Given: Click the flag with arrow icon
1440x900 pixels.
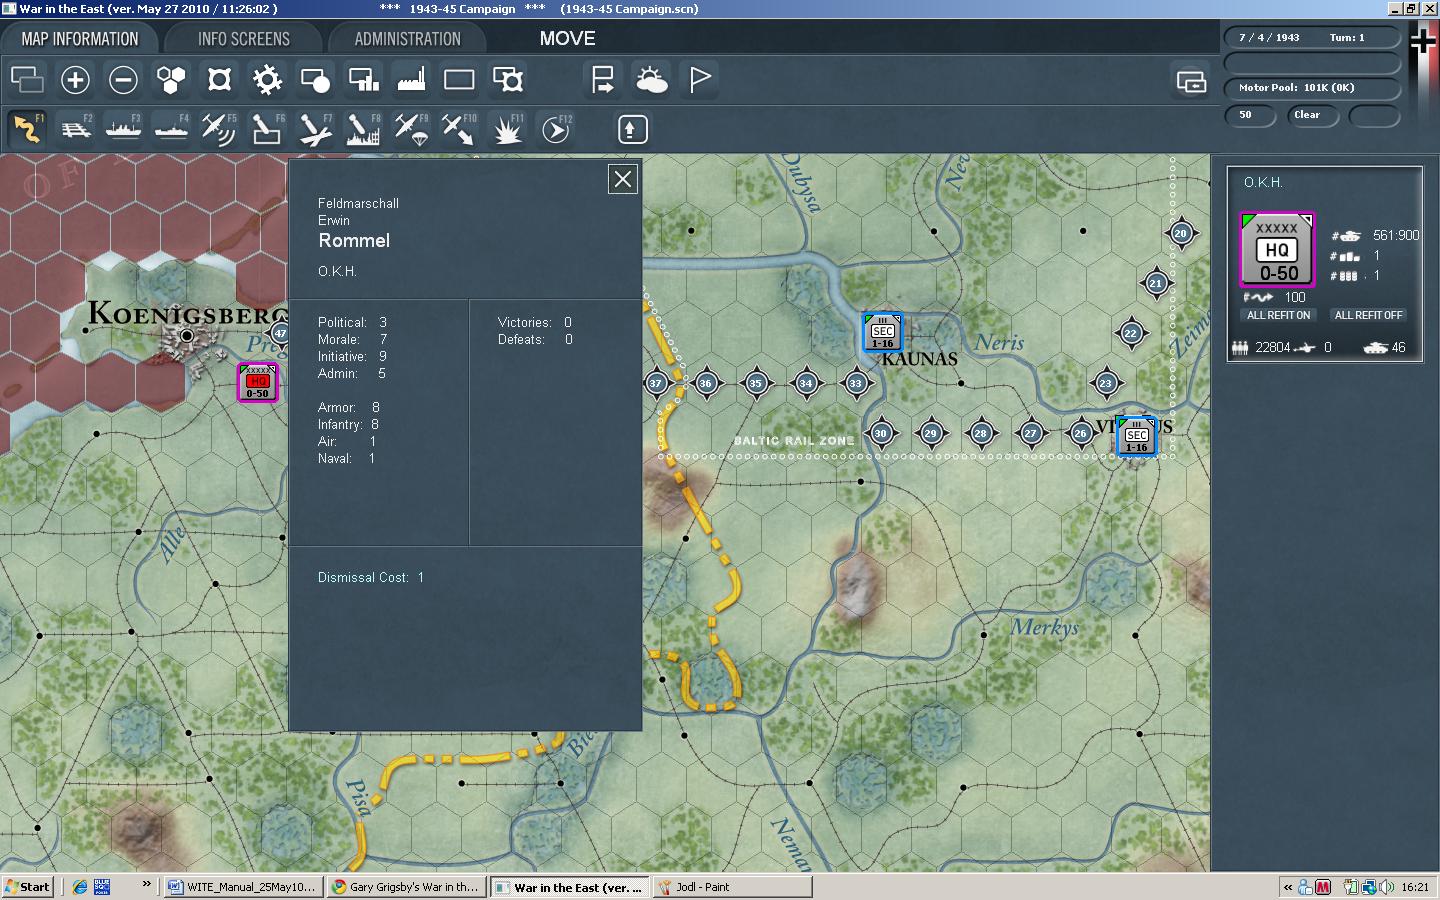Looking at the screenshot, I should click(603, 80).
